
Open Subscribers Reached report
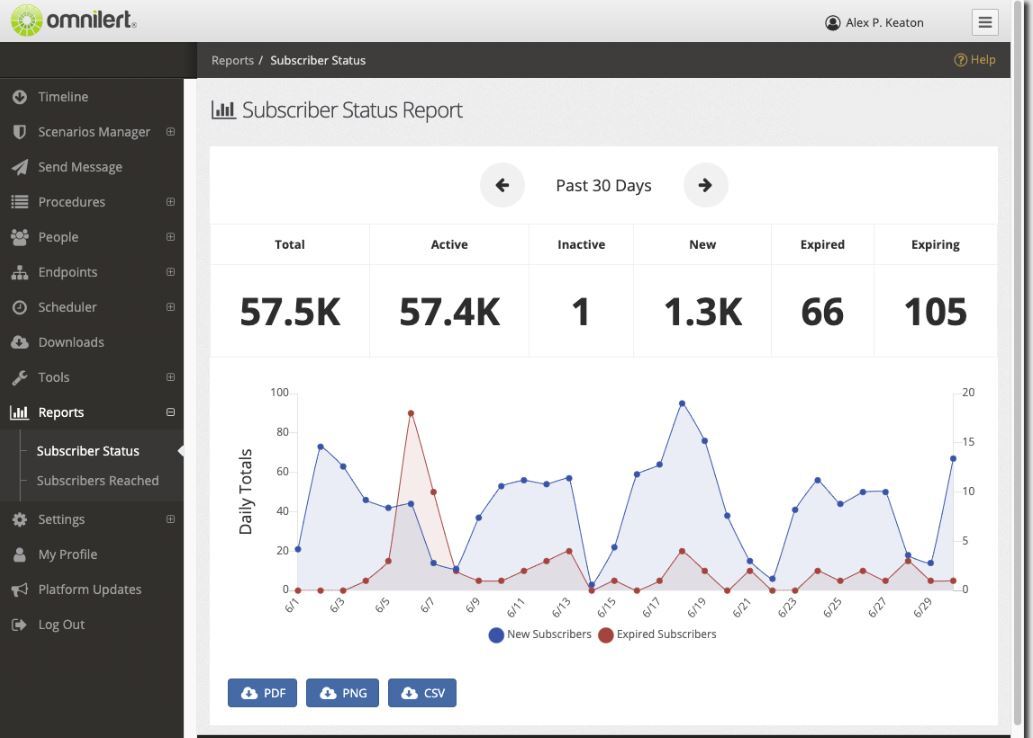click(x=97, y=480)
